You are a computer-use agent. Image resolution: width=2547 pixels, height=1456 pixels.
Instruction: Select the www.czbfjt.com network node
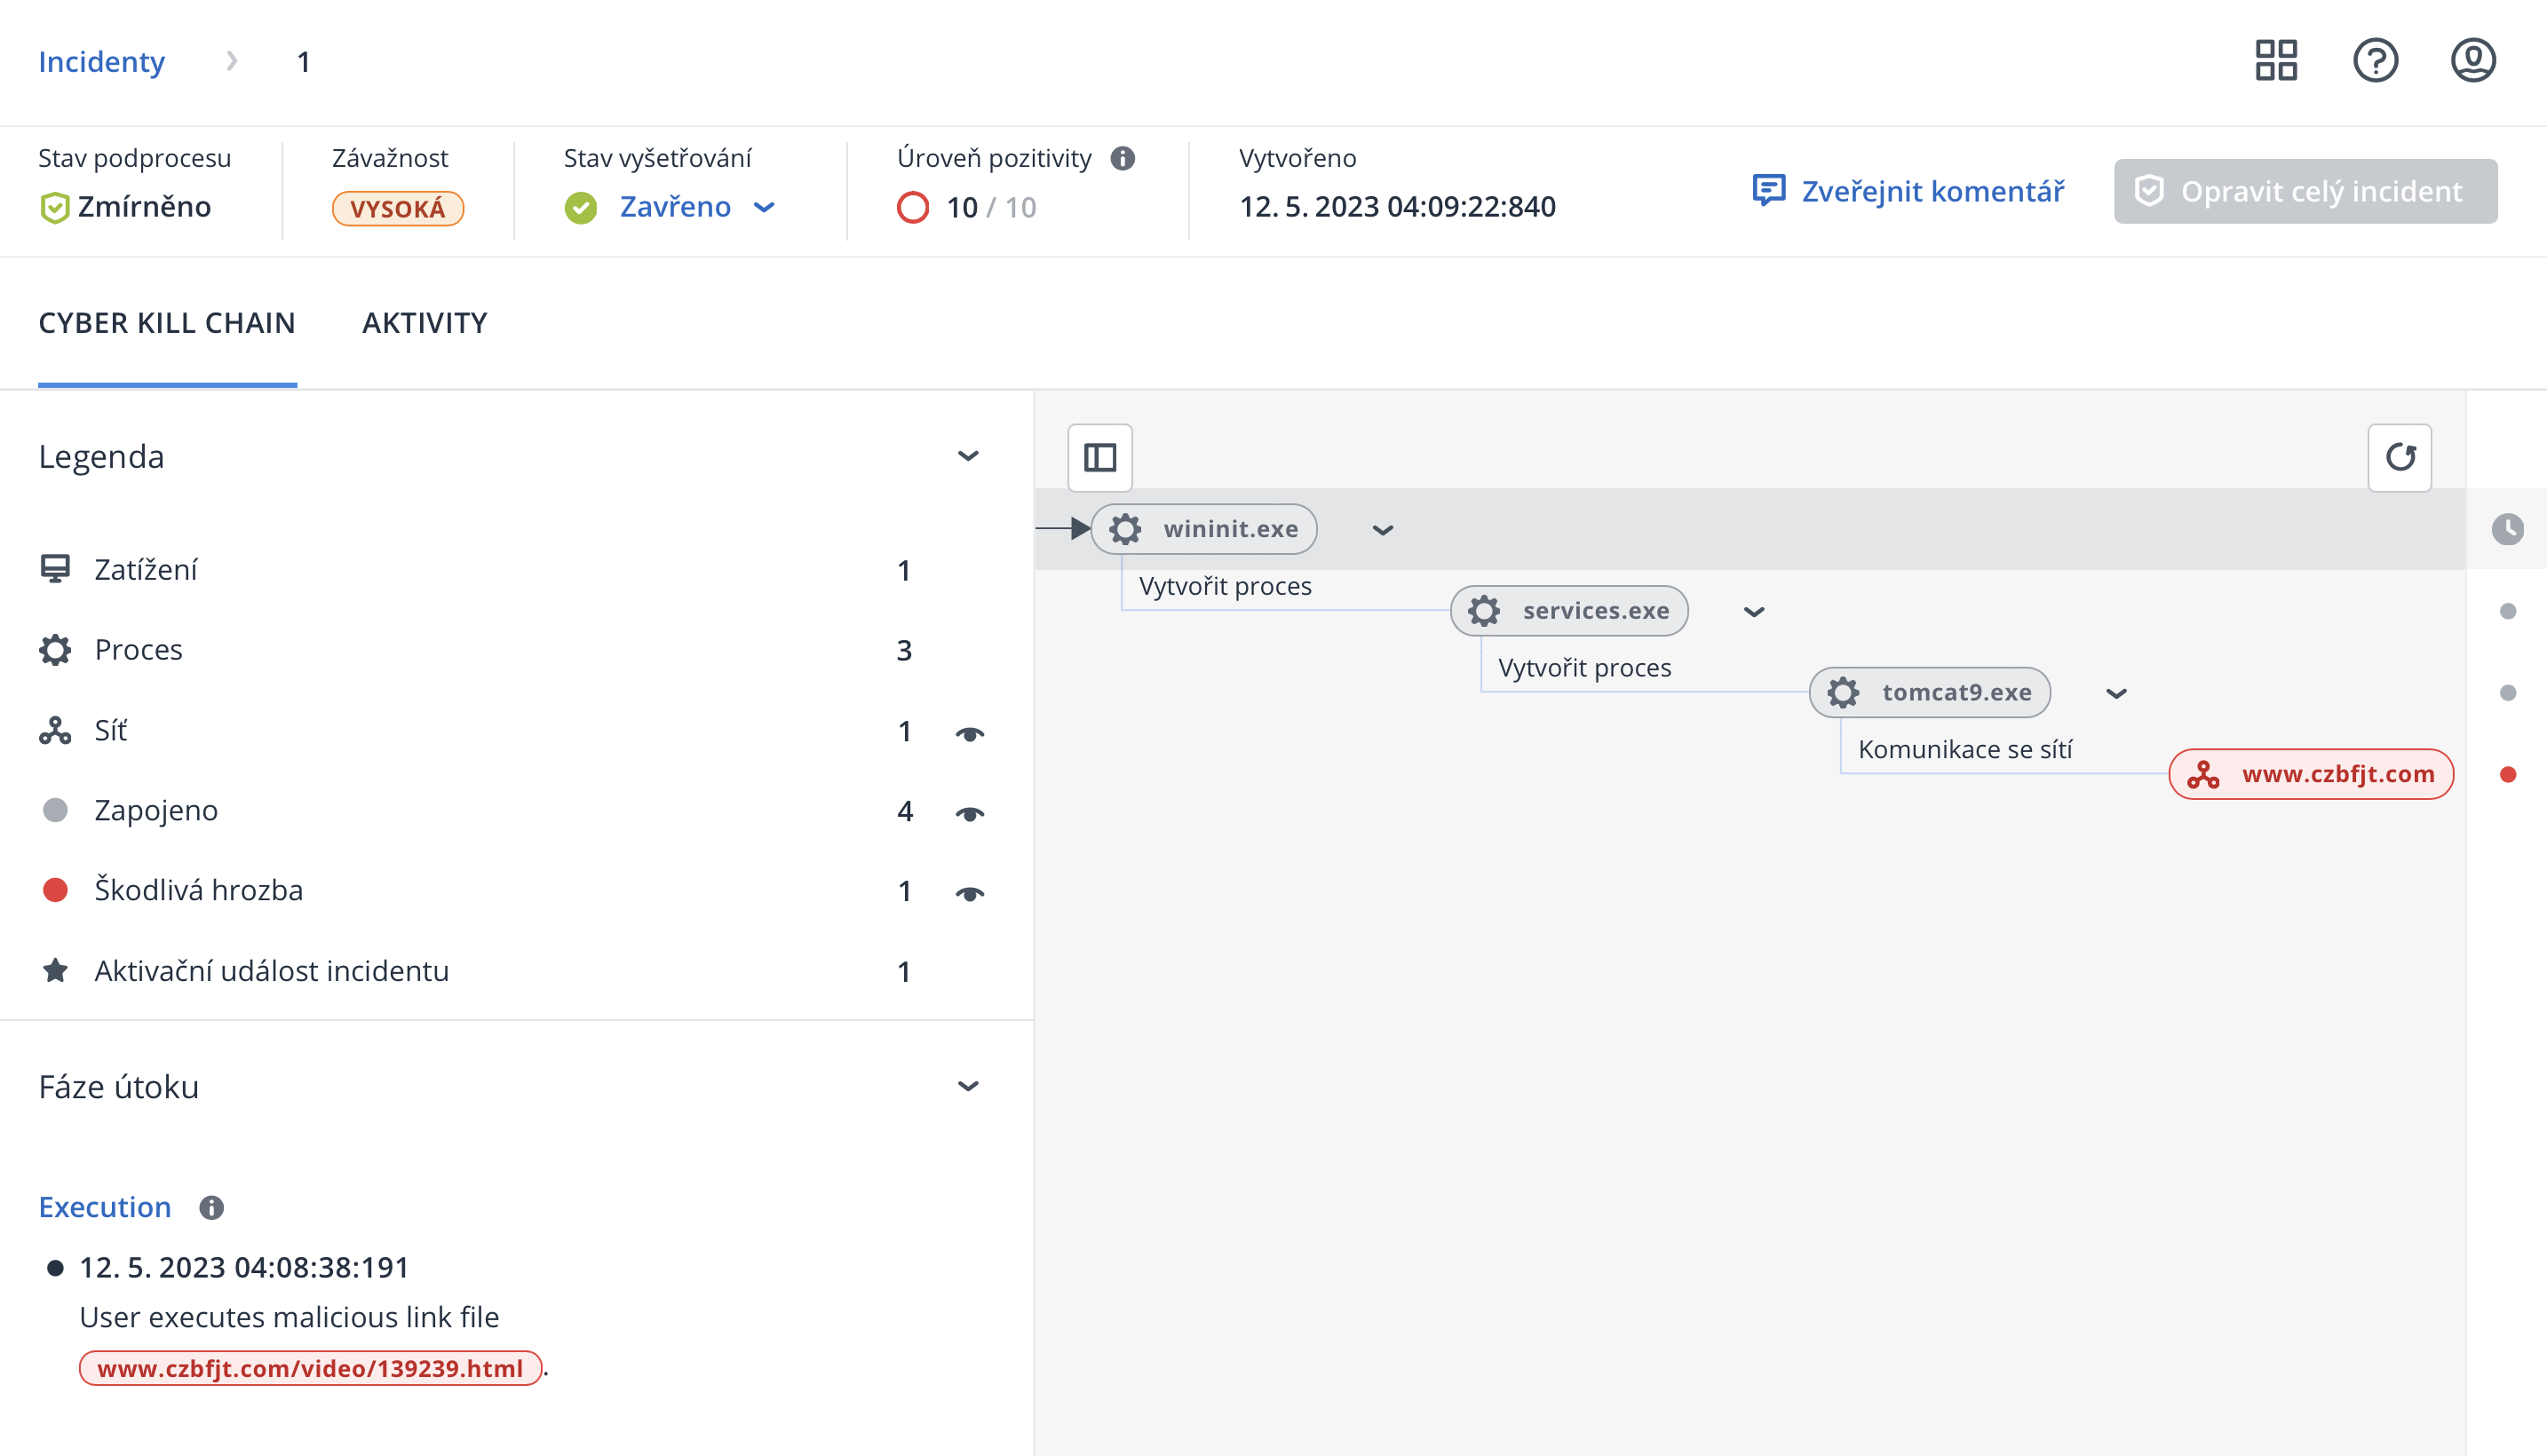[2310, 774]
